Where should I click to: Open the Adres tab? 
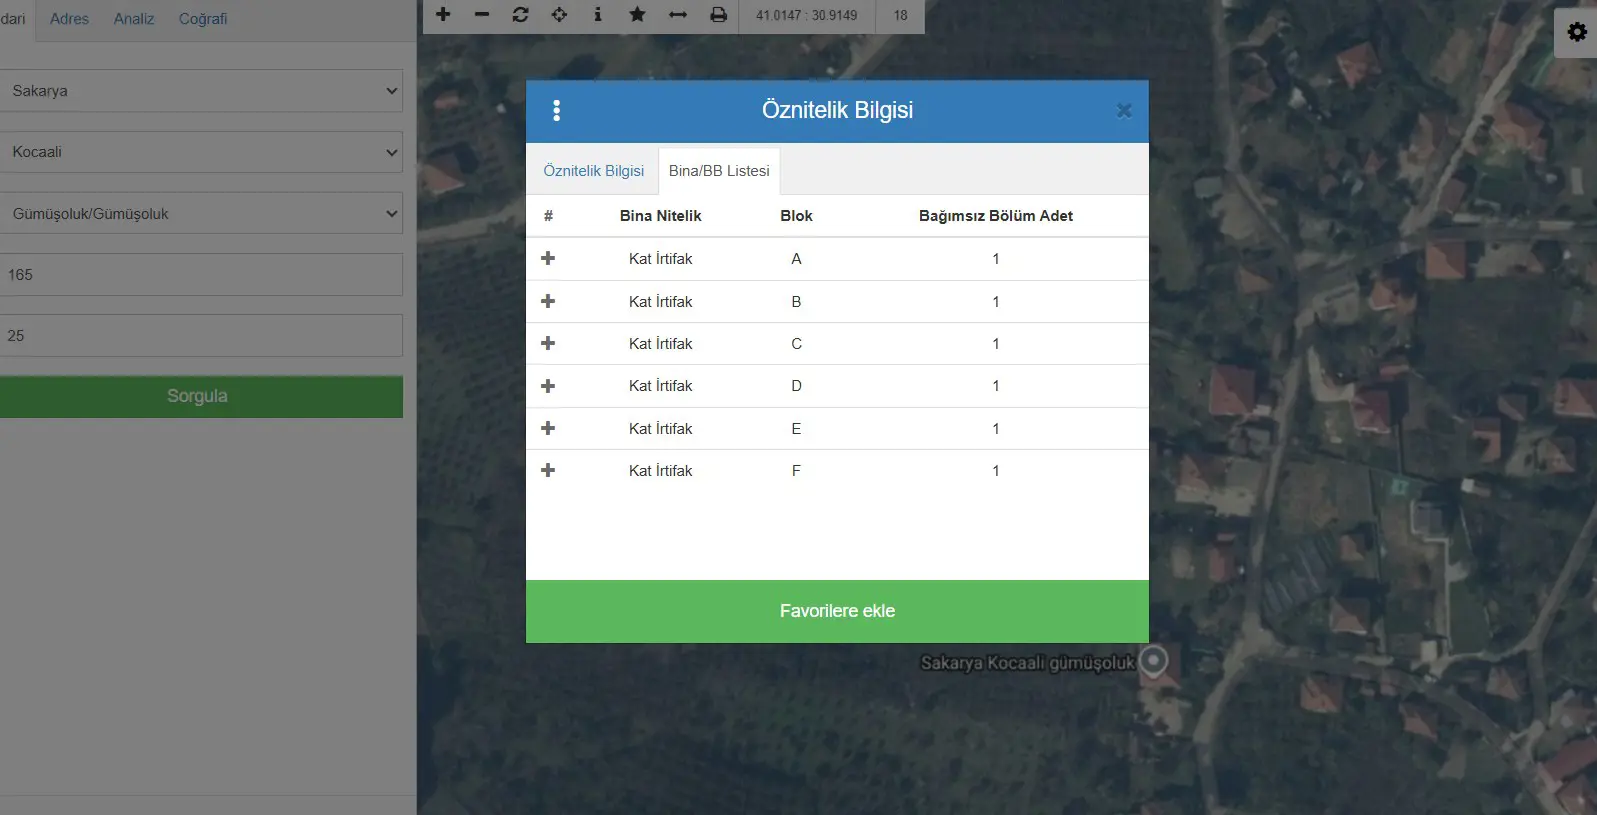click(x=69, y=19)
